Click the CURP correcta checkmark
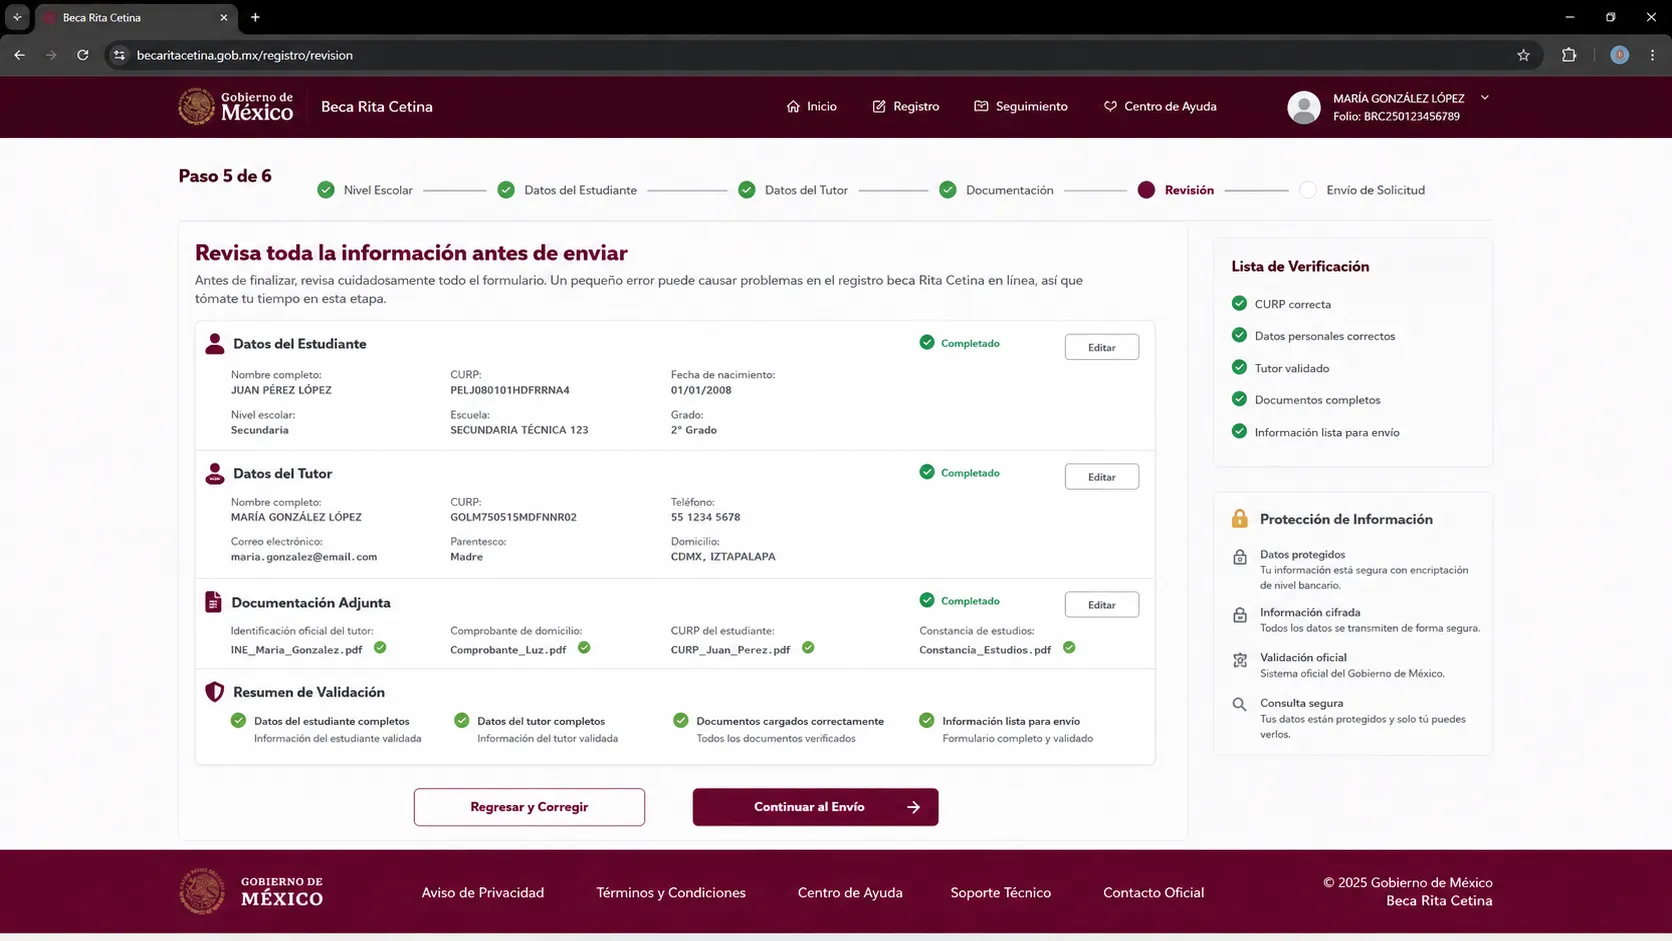This screenshot has width=1672, height=941. [x=1240, y=303]
